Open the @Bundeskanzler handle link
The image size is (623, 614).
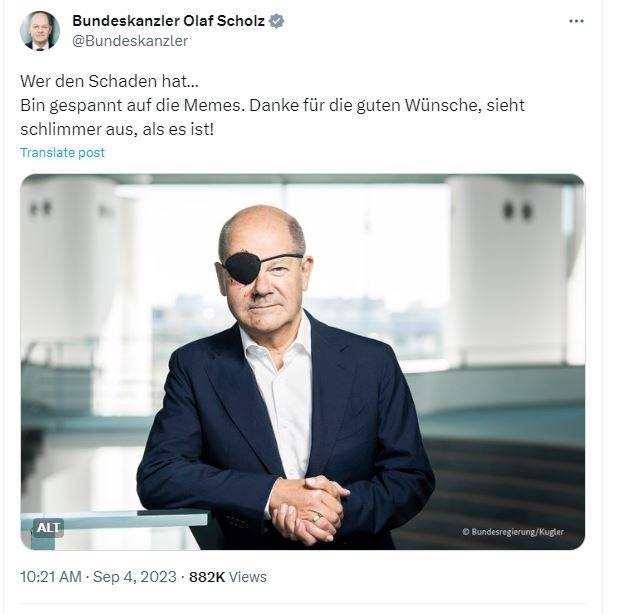[x=130, y=41]
